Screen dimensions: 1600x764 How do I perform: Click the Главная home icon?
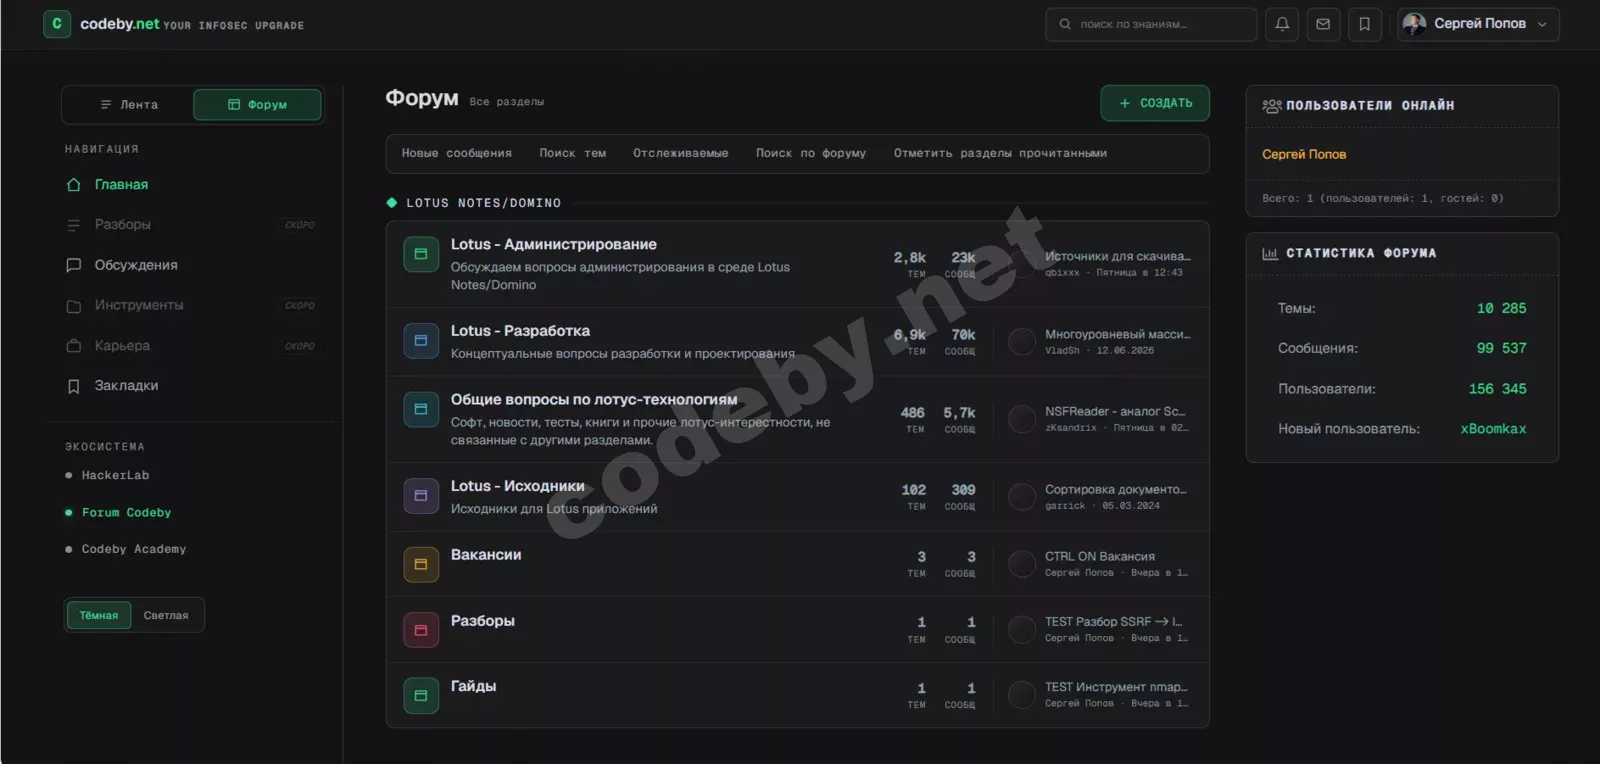tap(73, 185)
